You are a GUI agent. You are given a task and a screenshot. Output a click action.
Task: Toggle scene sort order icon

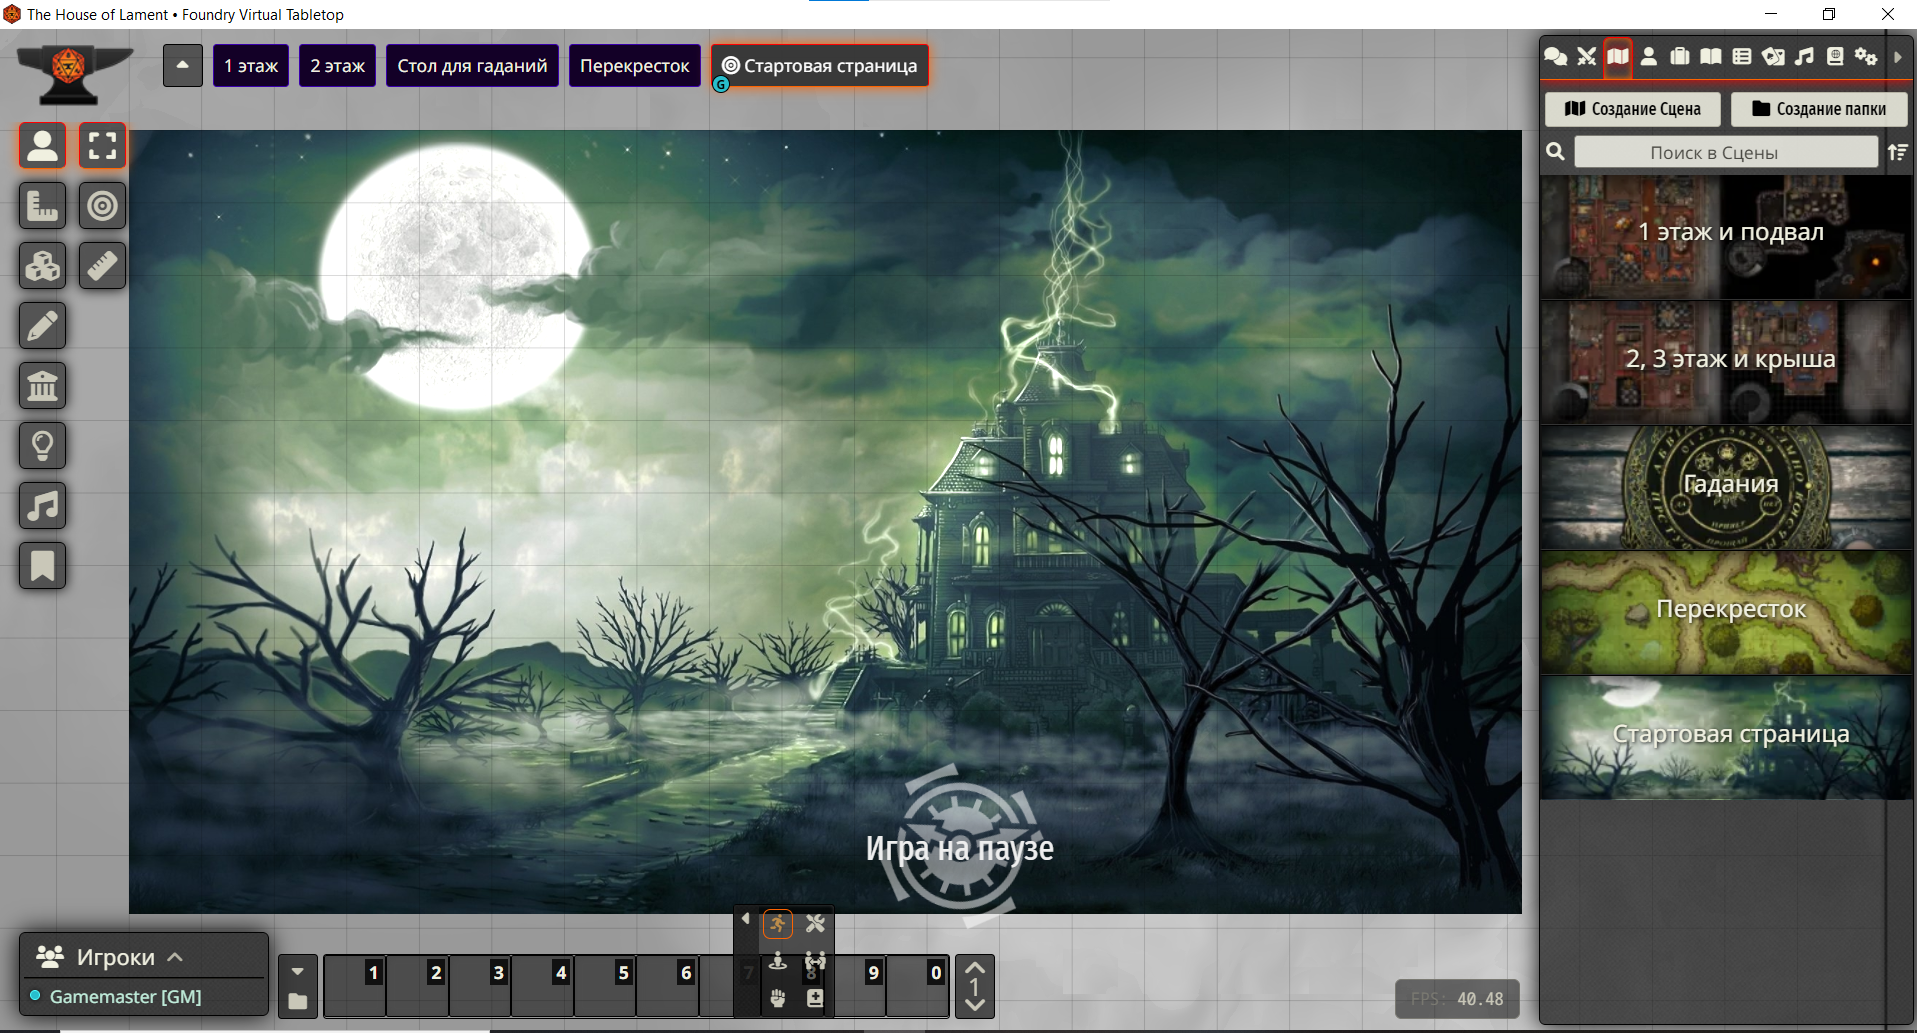[1897, 152]
